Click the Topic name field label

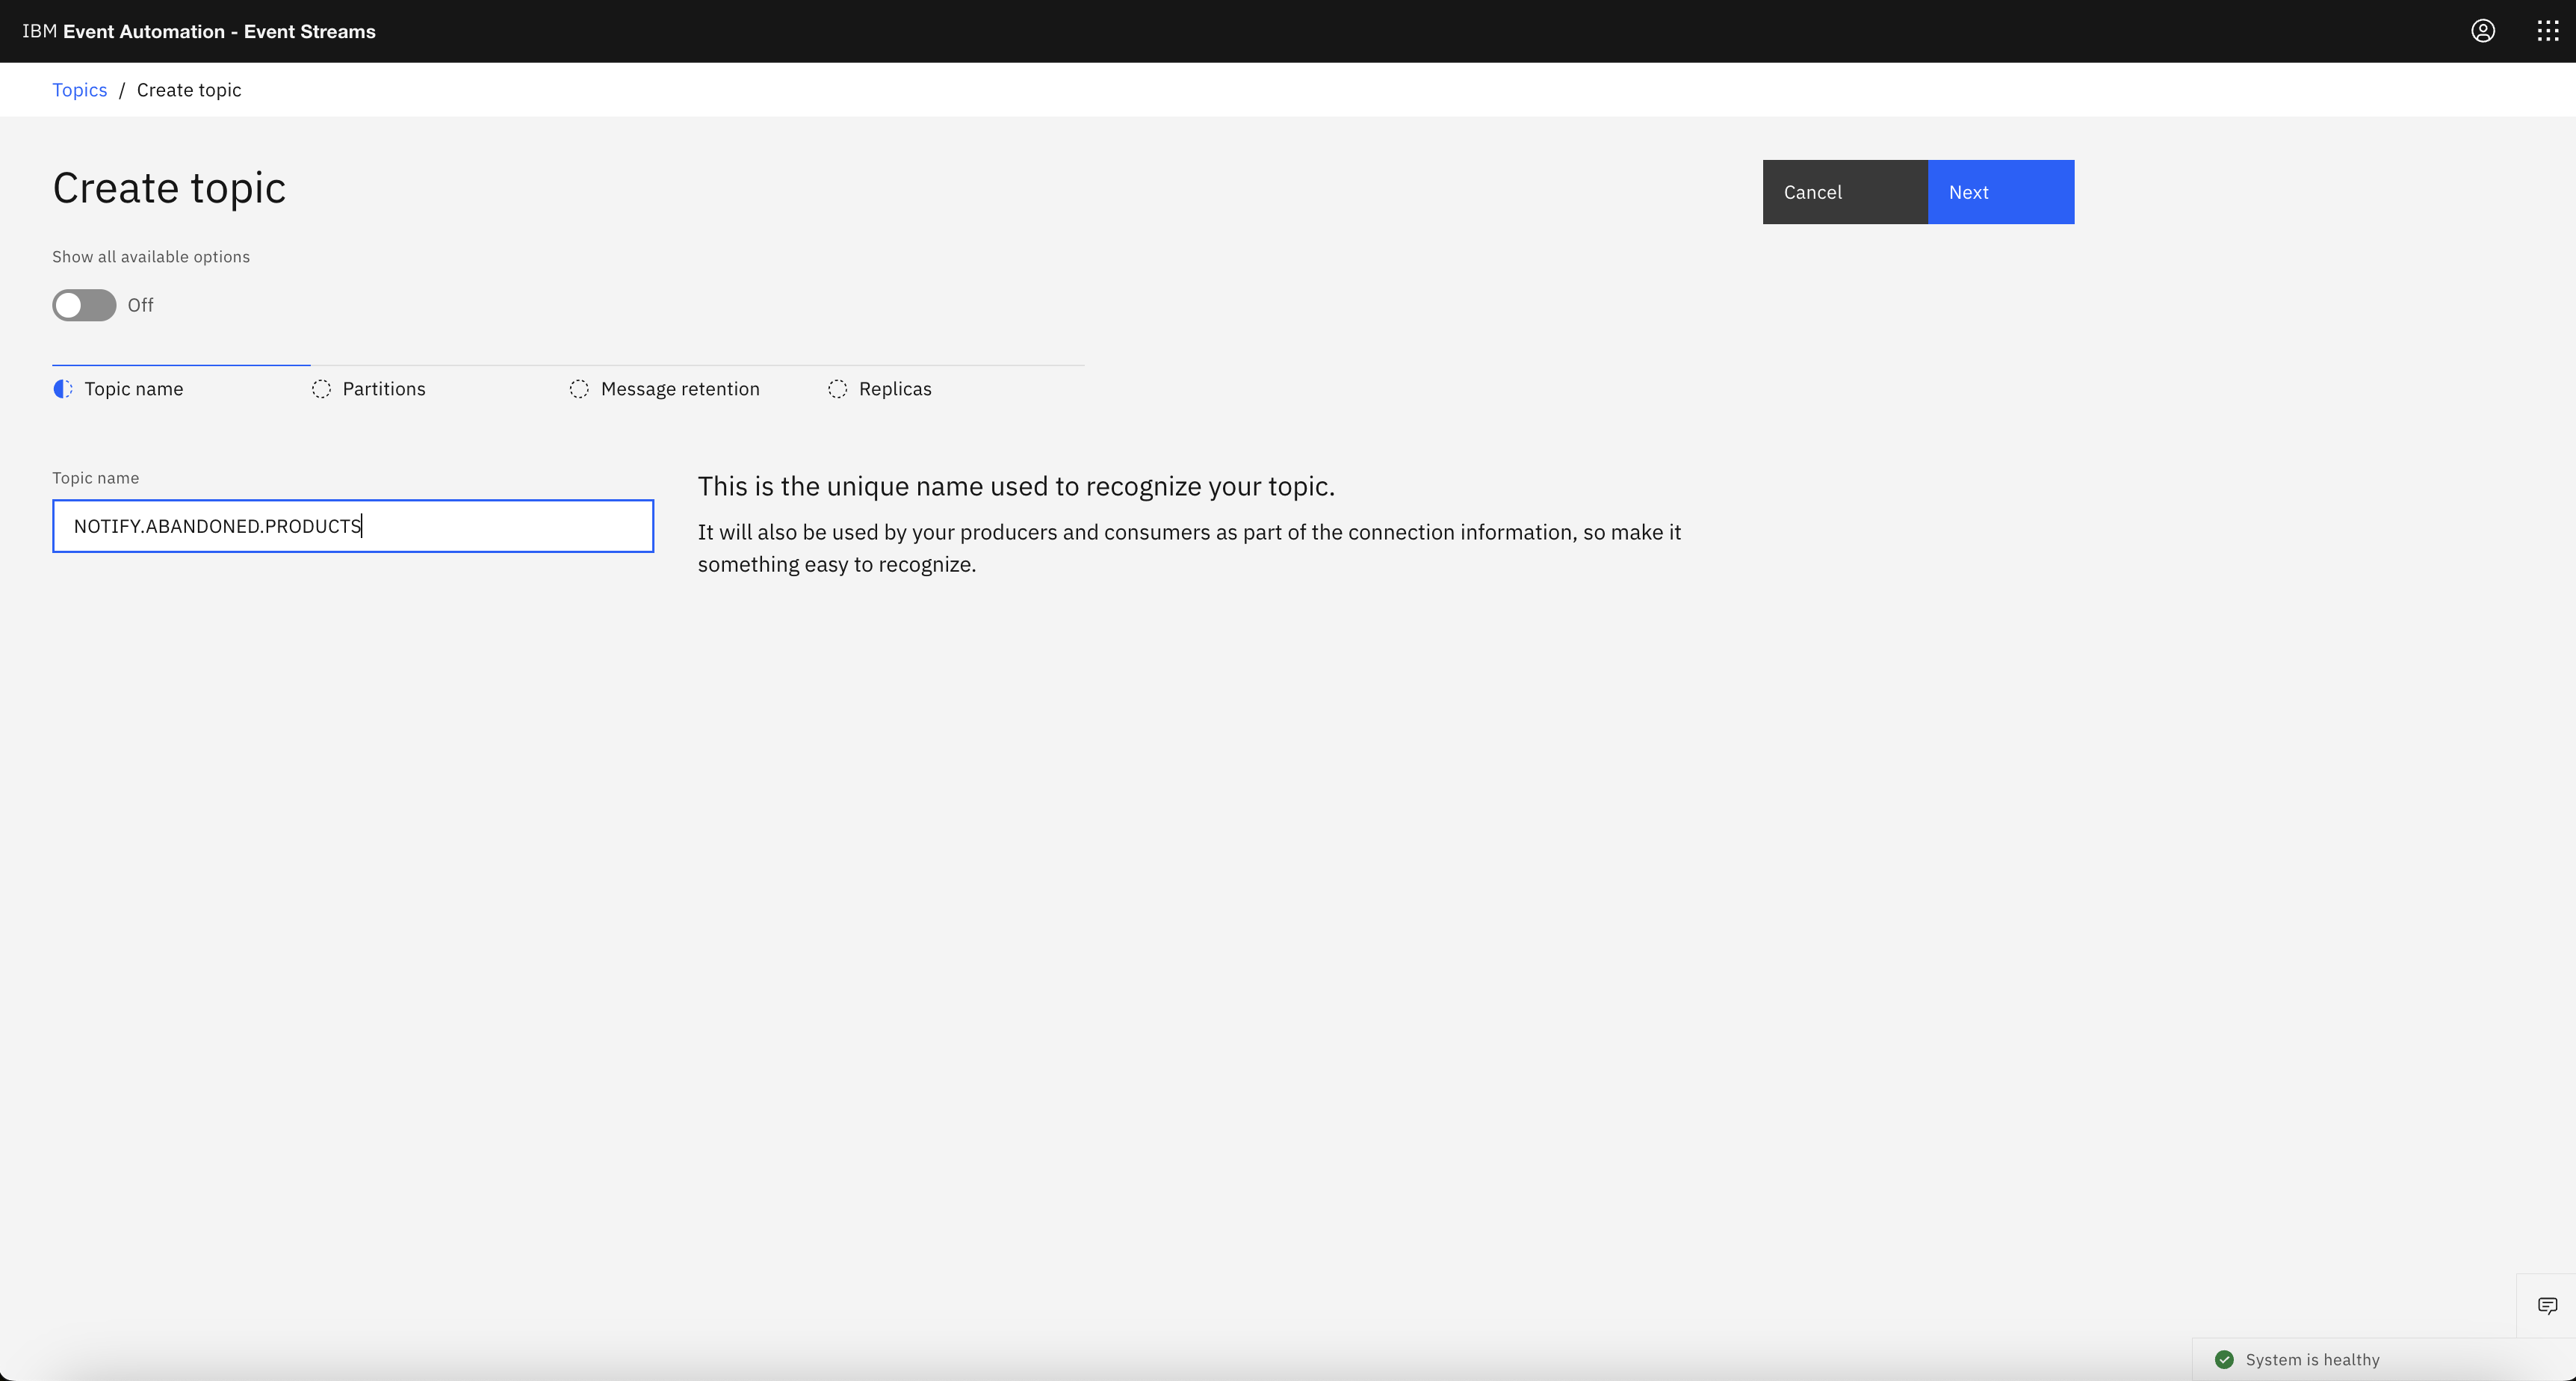click(x=96, y=478)
